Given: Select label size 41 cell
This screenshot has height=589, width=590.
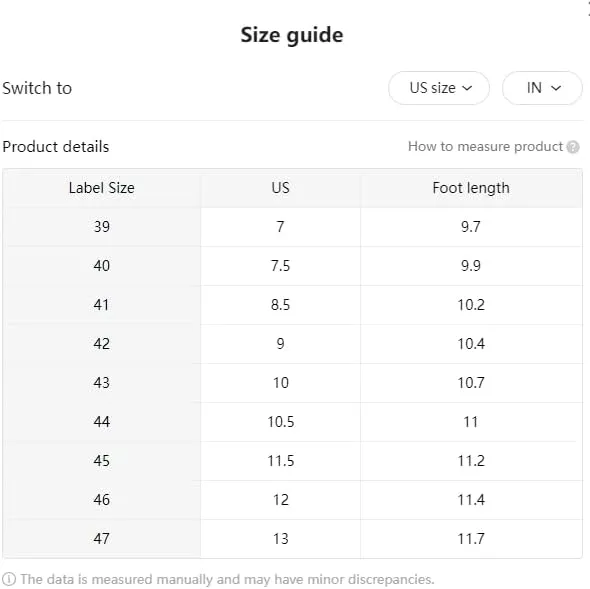Looking at the screenshot, I should pyautogui.click(x=102, y=305).
